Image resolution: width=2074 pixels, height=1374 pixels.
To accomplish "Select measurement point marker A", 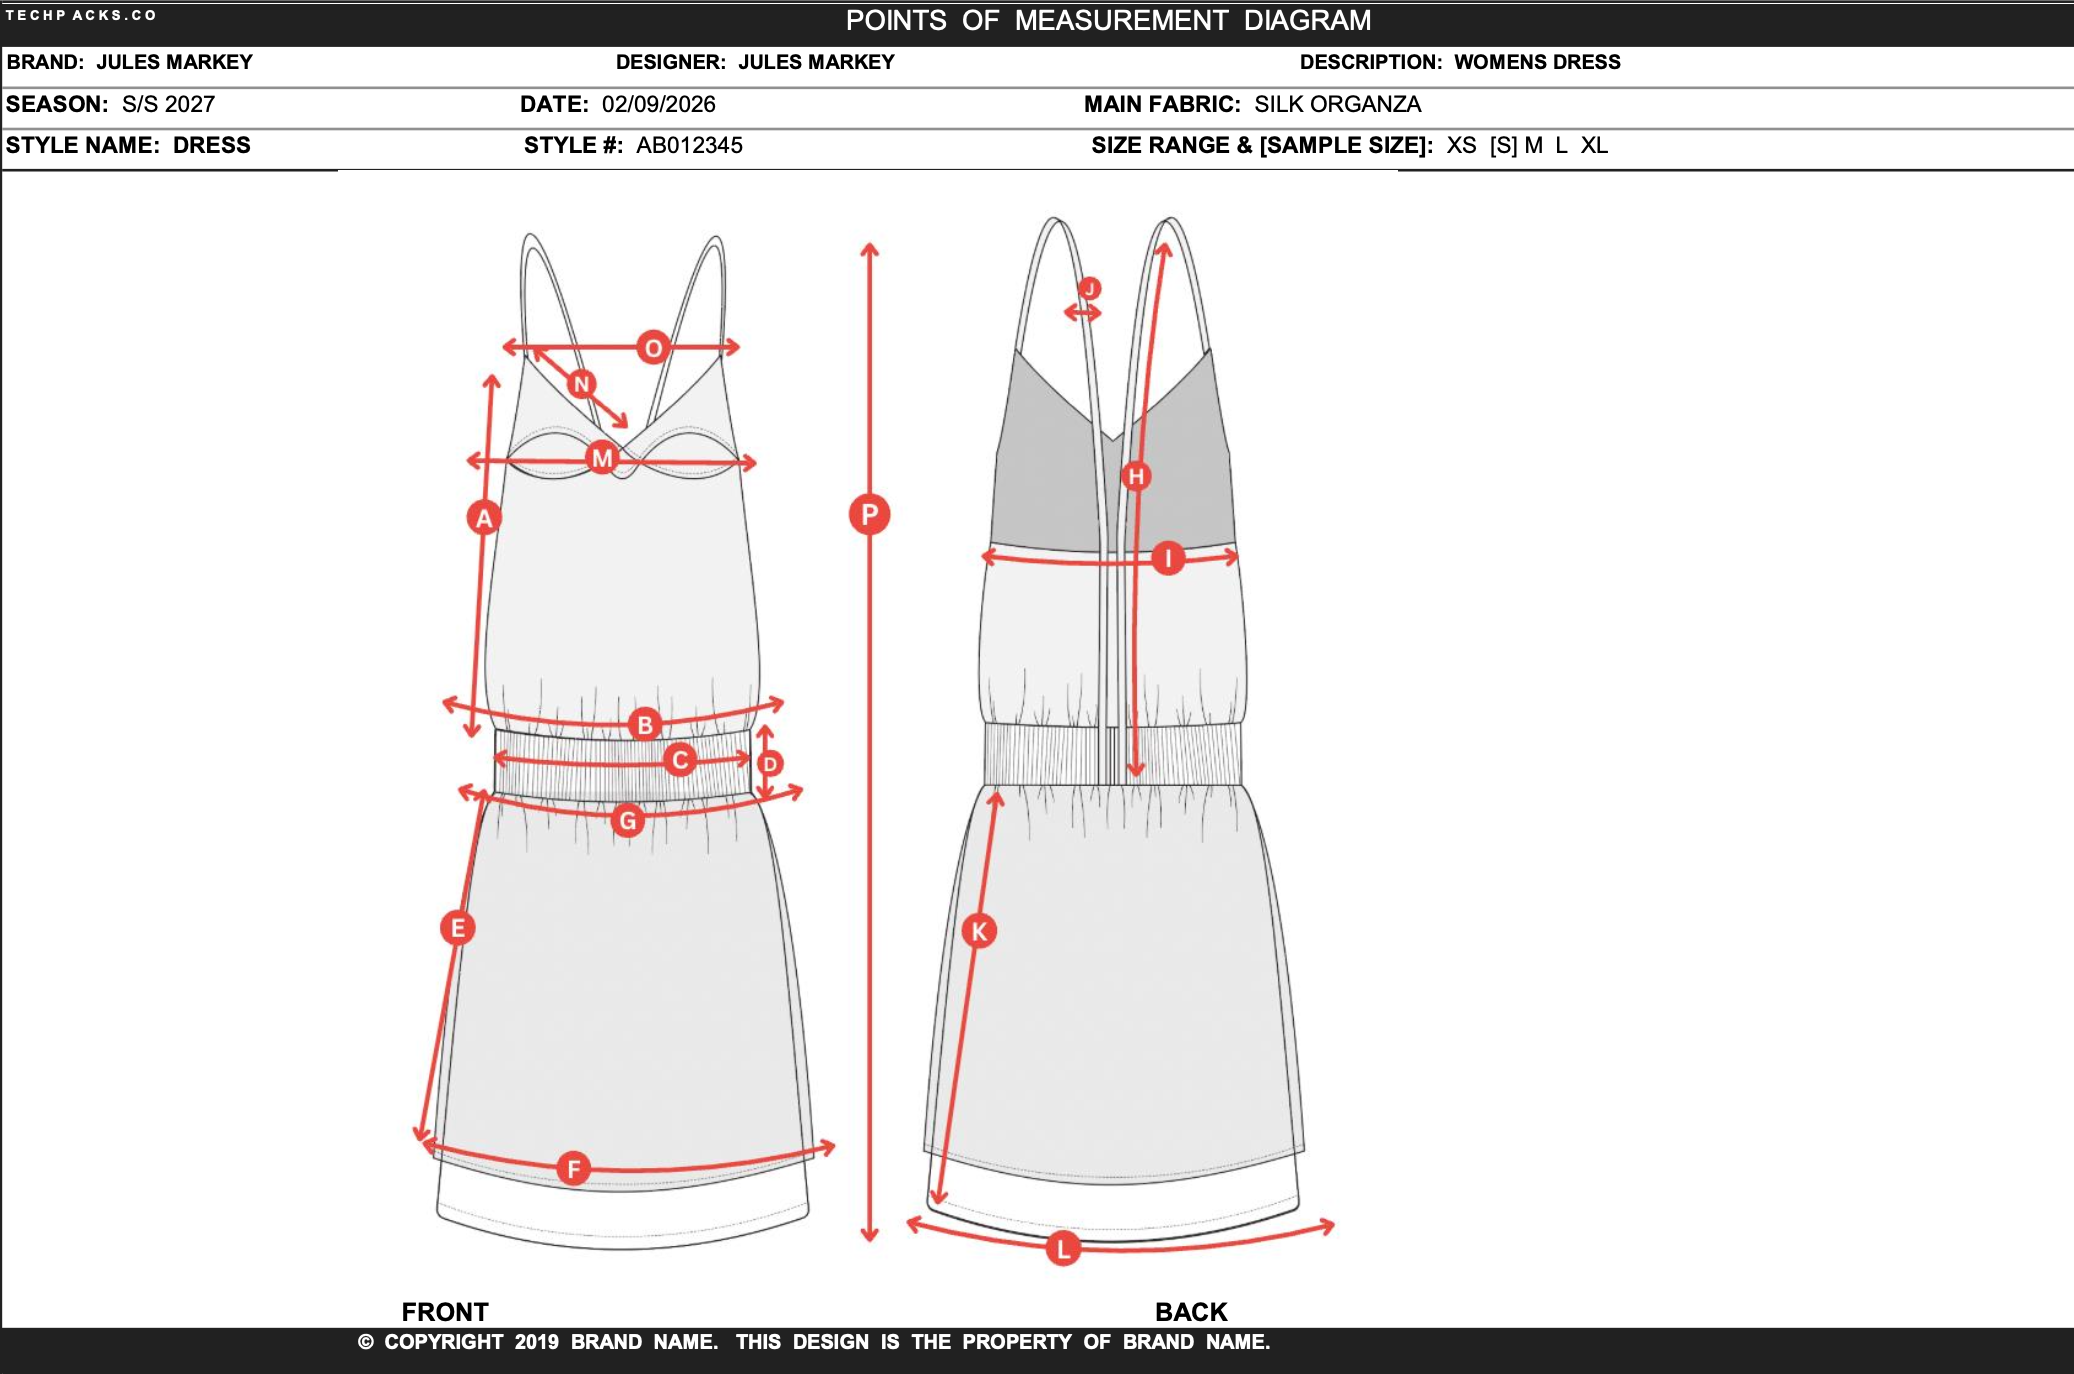I will 483,517.
